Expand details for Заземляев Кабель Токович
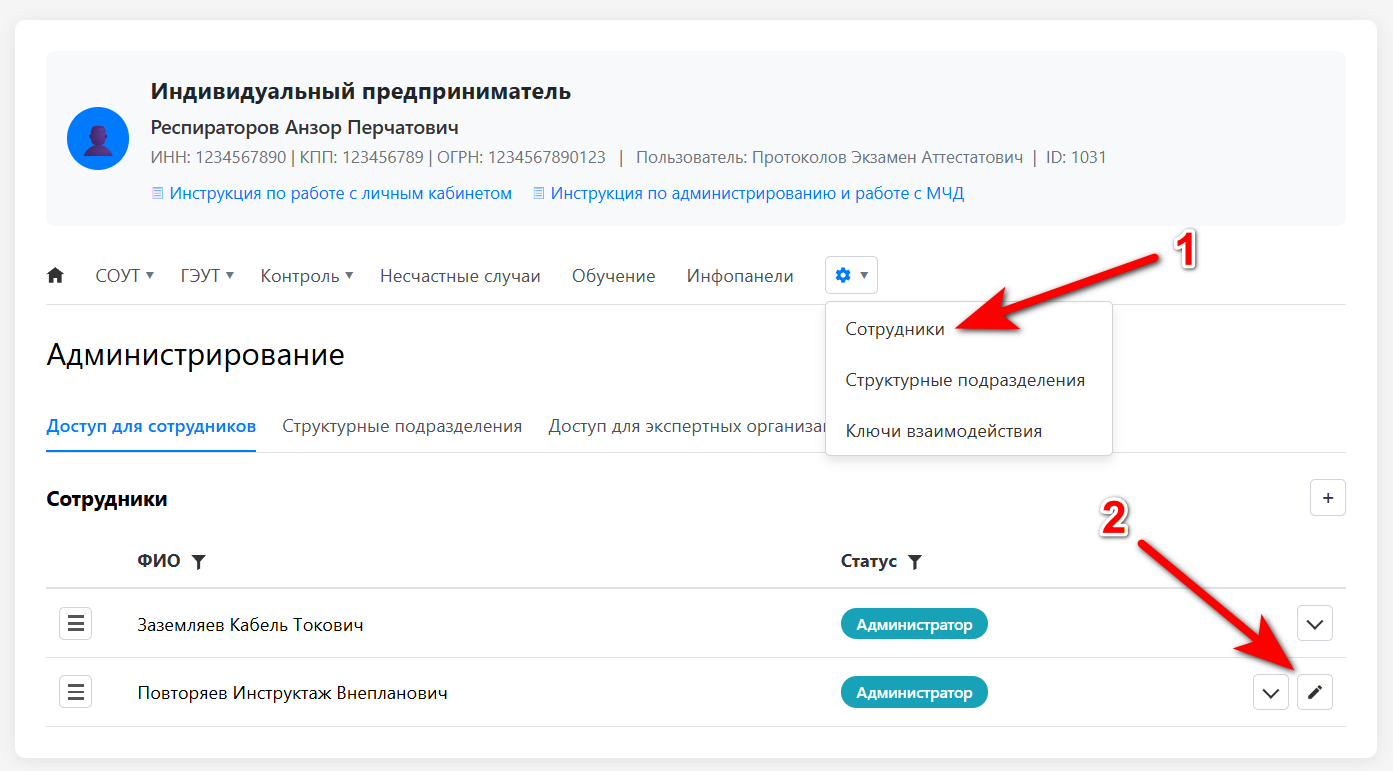The width and height of the screenshot is (1393, 771). pos(1315,624)
